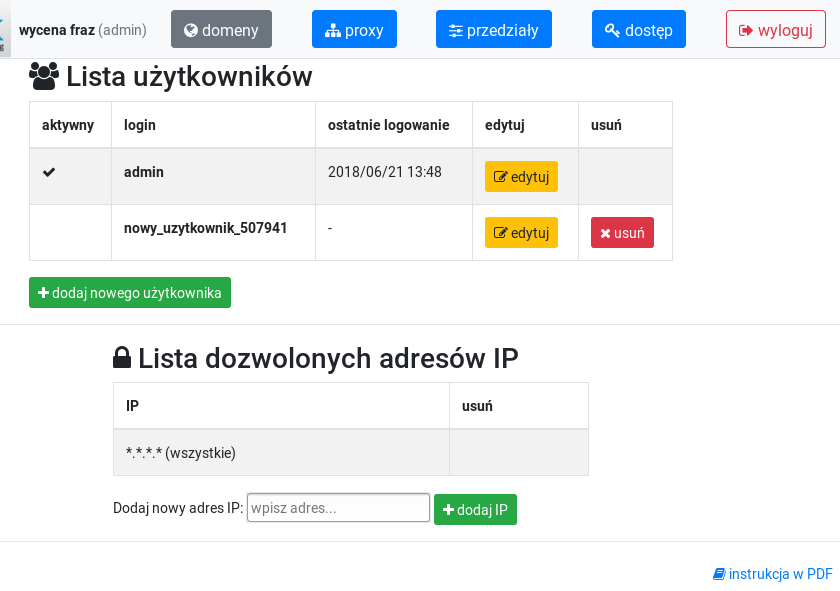This screenshot has height=591, width=840.
Task: Click the sitemap icon on proxy button
Action: (333, 30)
